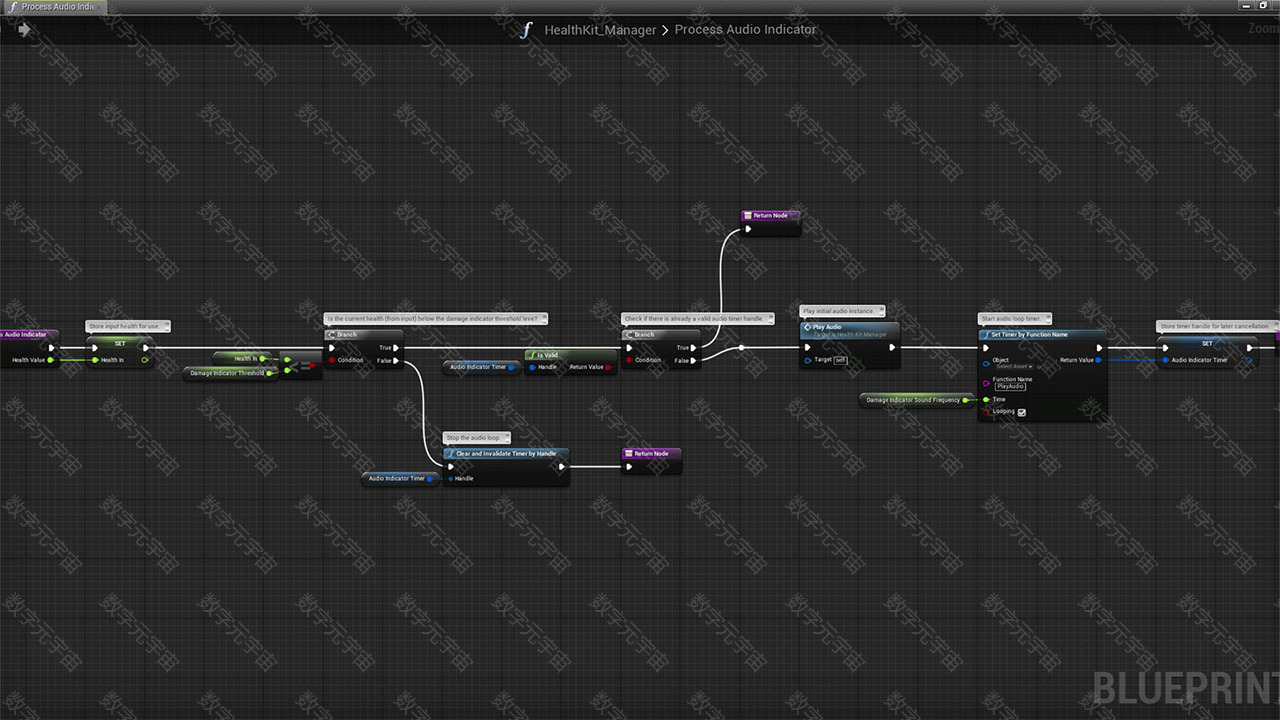Switch to the Process Audio Indicator tab

[54, 6]
